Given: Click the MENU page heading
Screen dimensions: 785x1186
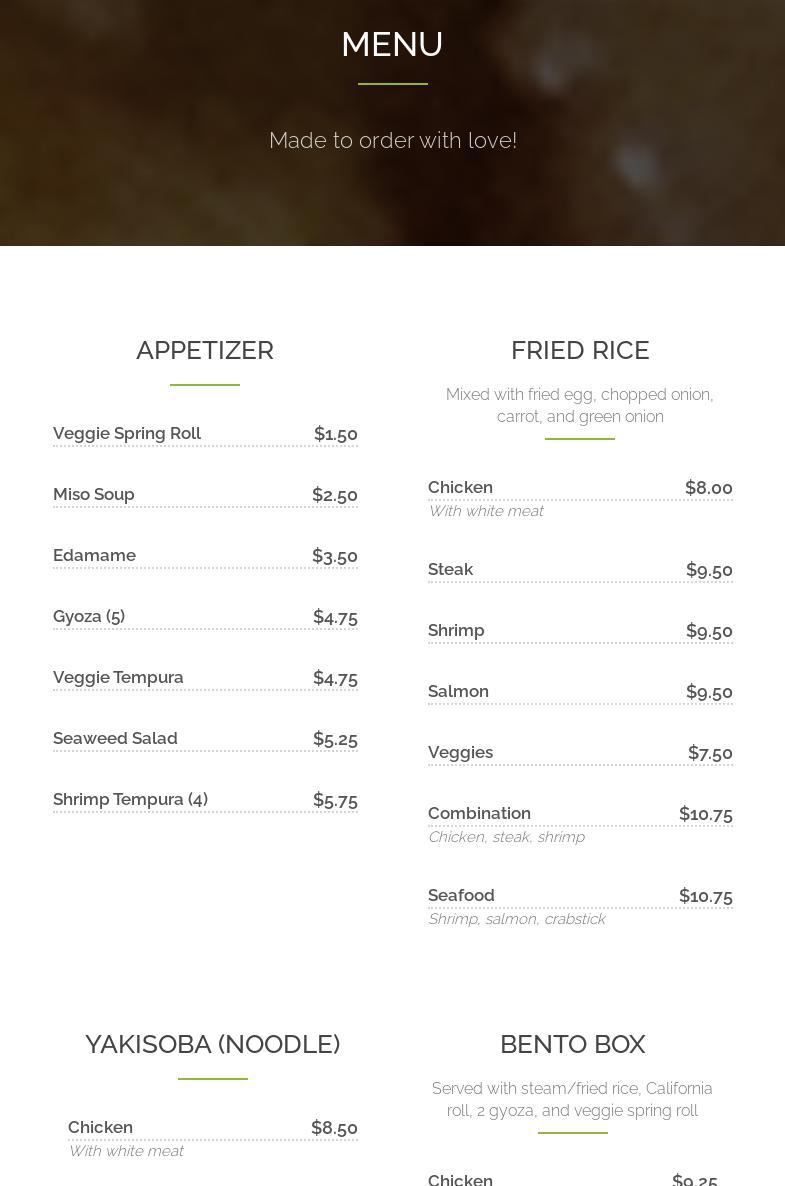Looking at the screenshot, I should pyautogui.click(x=392, y=44).
